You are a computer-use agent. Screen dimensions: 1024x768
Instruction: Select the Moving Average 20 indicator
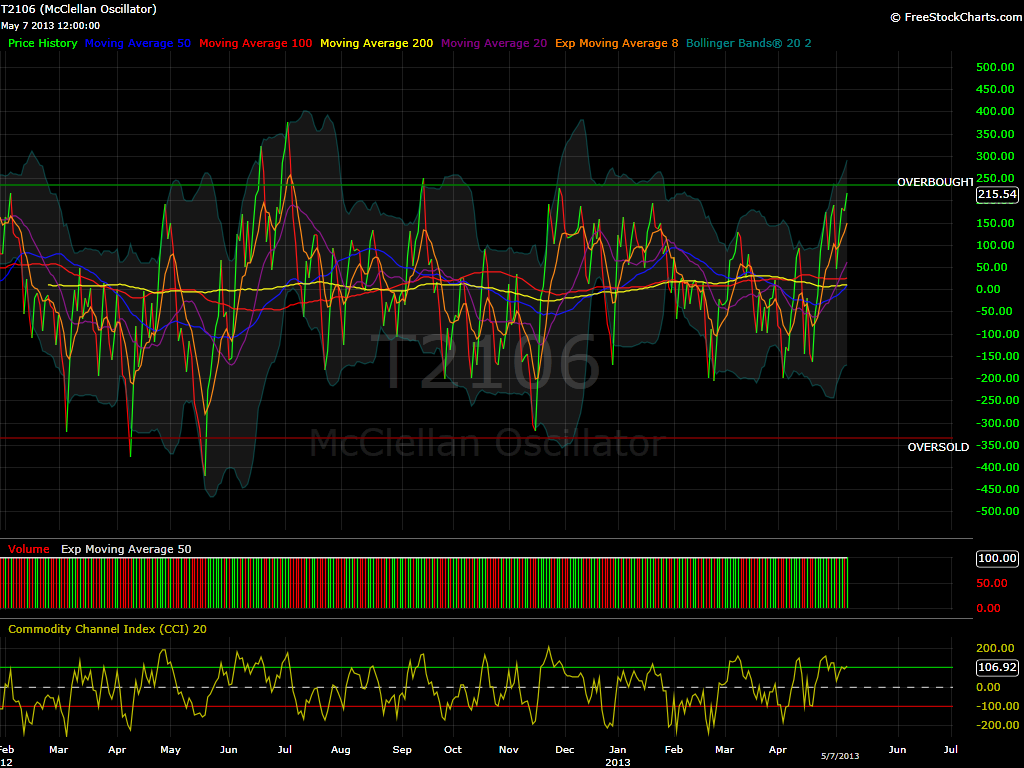pos(494,43)
